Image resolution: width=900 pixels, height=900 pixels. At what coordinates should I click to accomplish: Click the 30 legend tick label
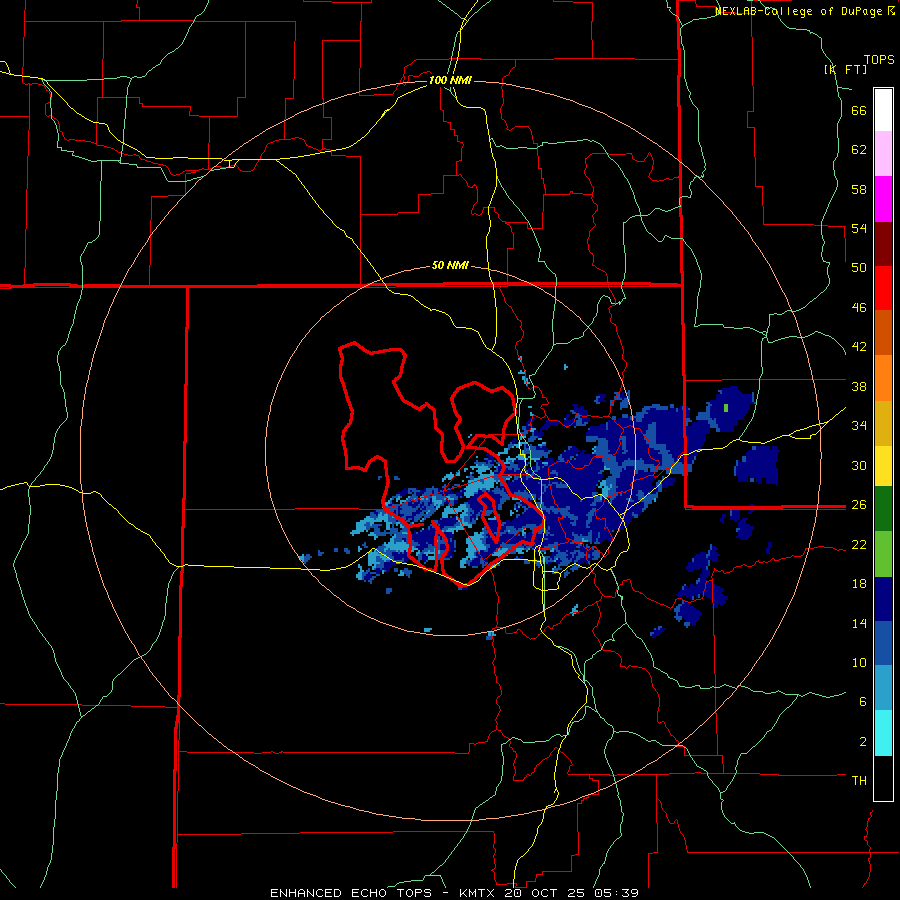click(x=859, y=465)
